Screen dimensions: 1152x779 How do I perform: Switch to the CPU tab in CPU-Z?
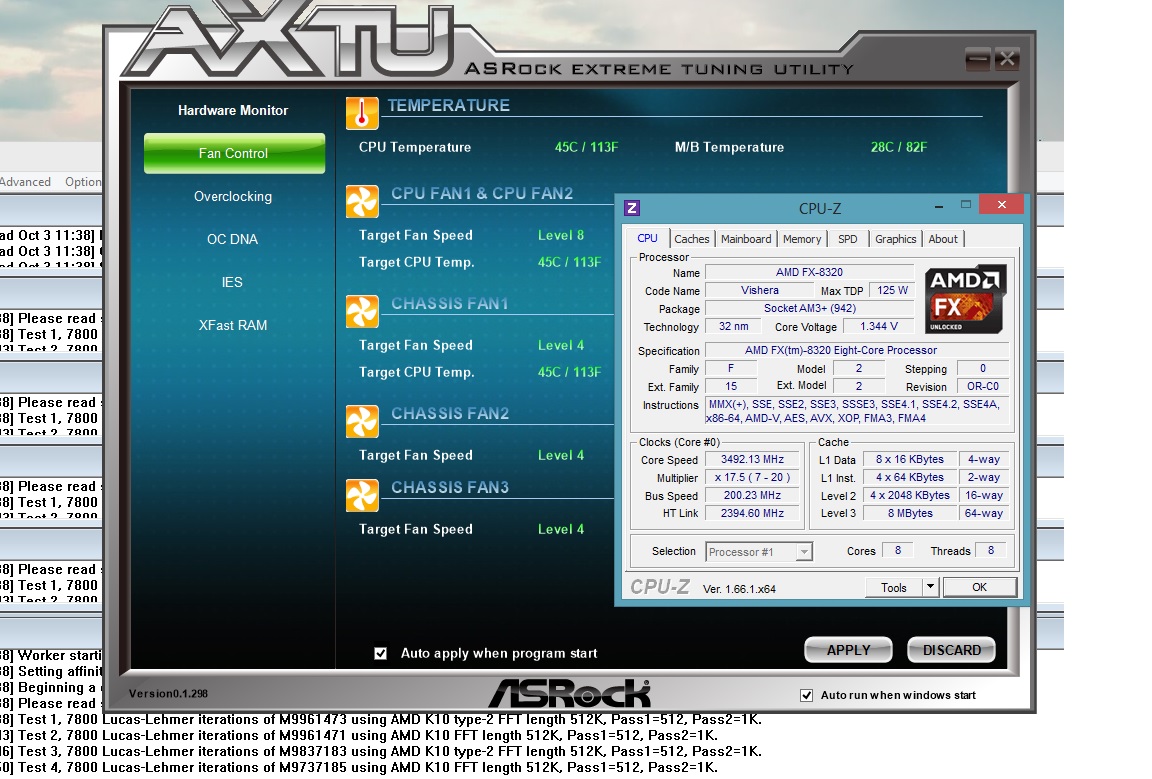647,239
